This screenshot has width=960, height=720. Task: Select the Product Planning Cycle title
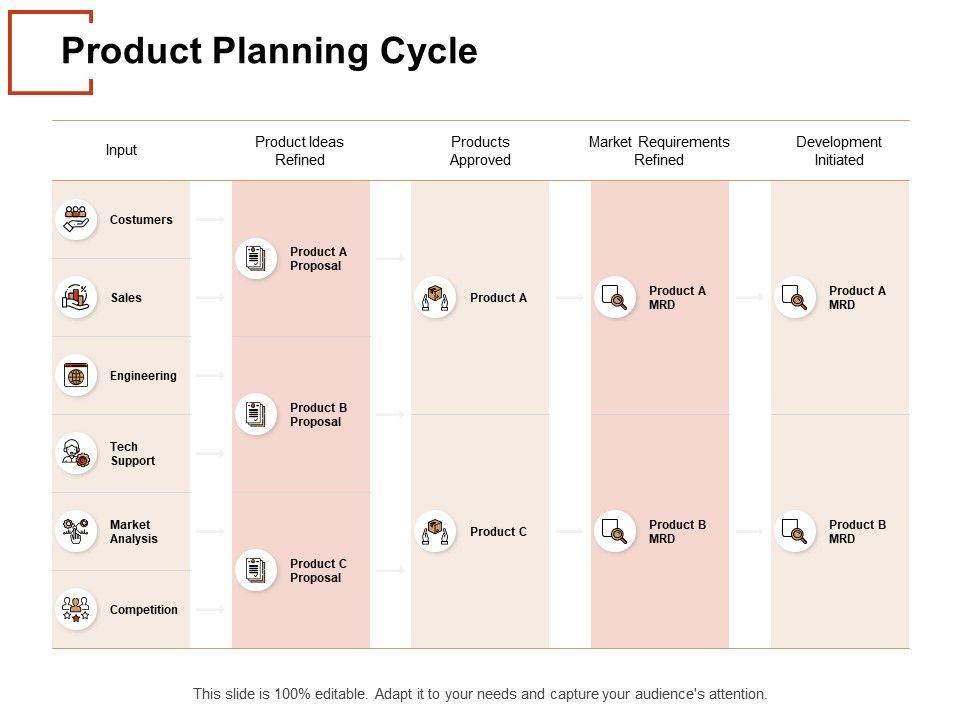pos(269,51)
